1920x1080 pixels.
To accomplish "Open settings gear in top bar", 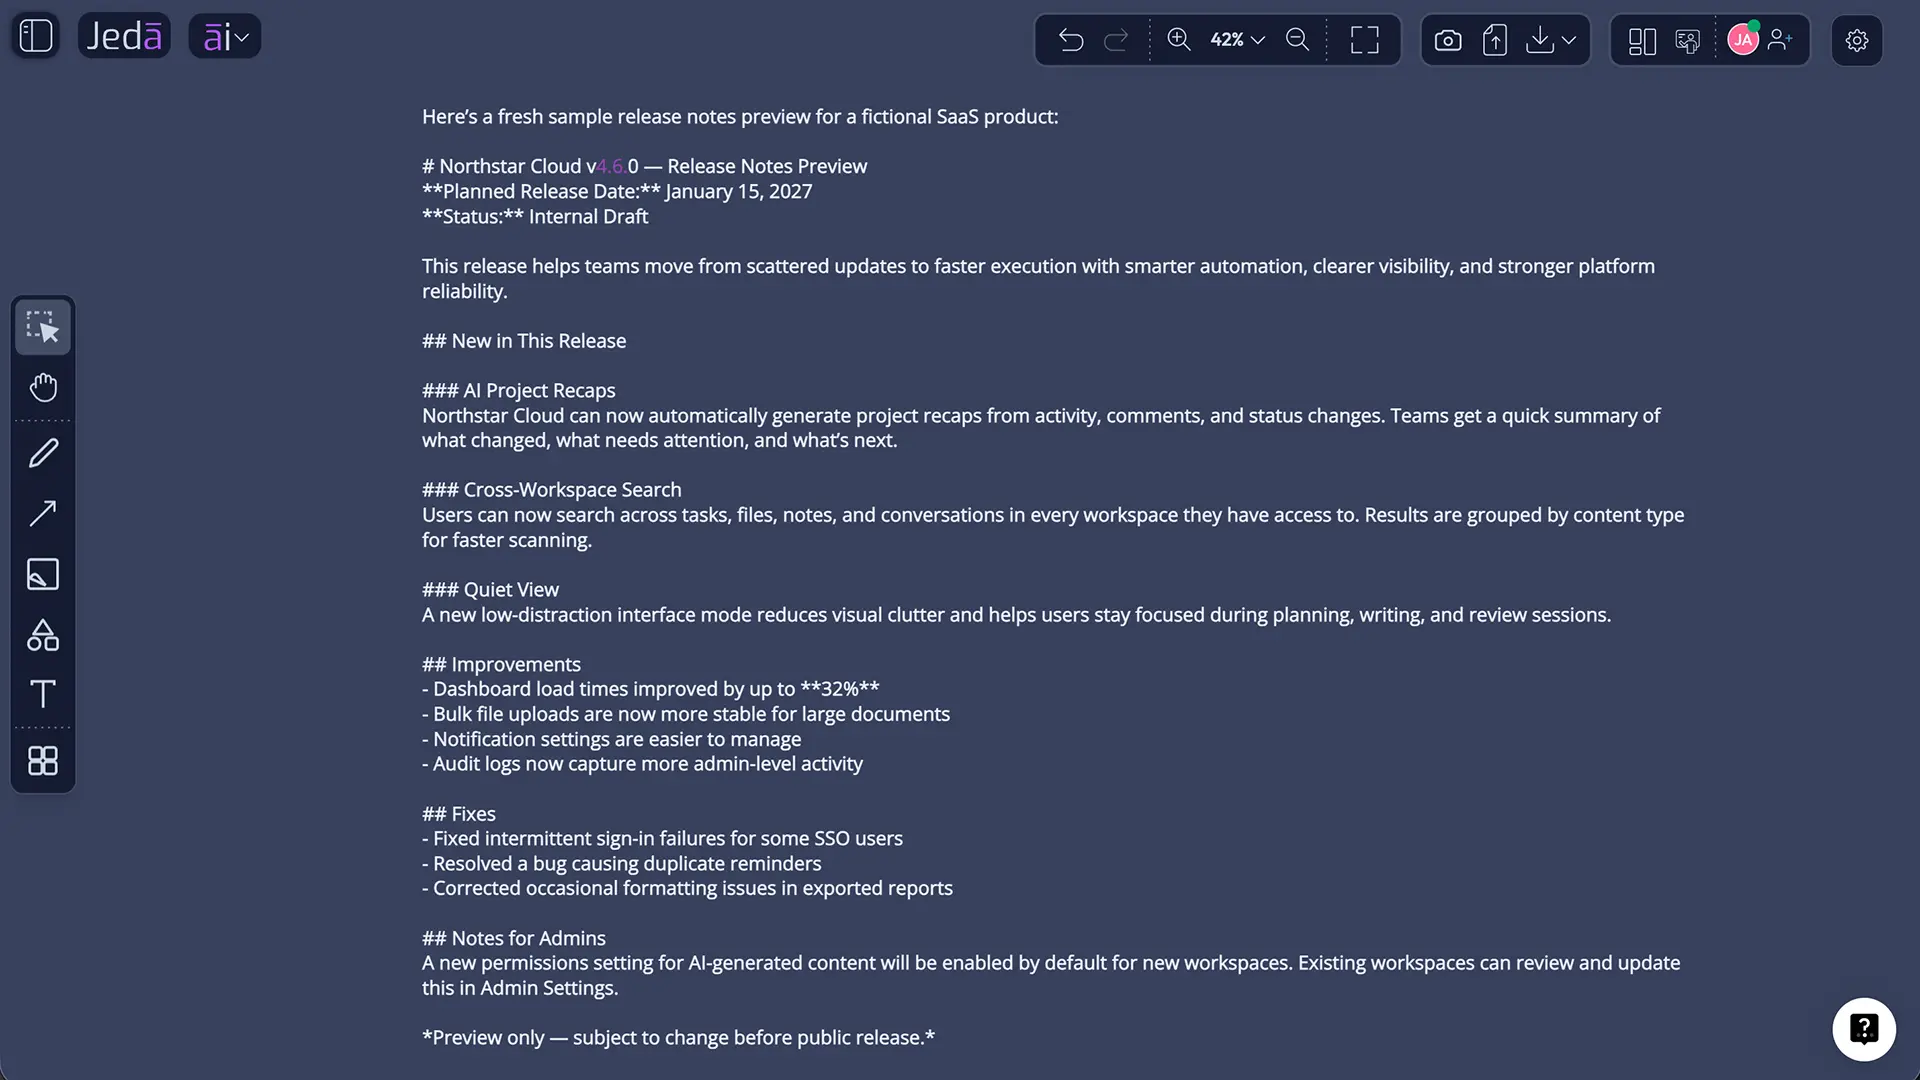I will pyautogui.click(x=1857, y=40).
